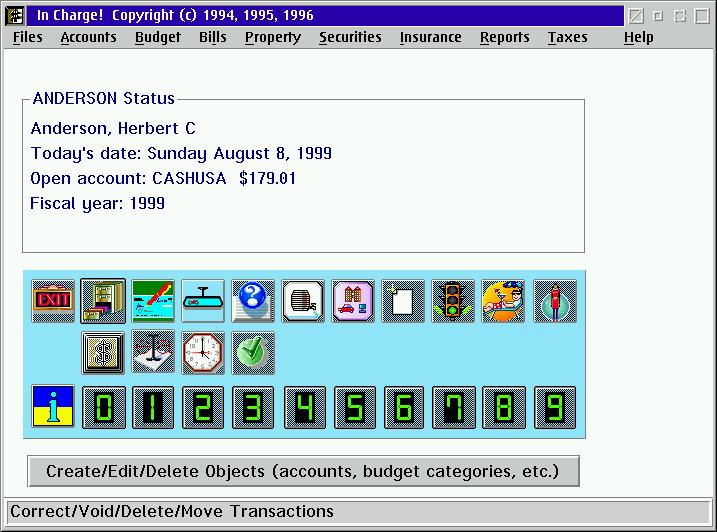Viewport: 717px width, 532px height.
Task: Click the Today's date line
Action: [x=181, y=153]
